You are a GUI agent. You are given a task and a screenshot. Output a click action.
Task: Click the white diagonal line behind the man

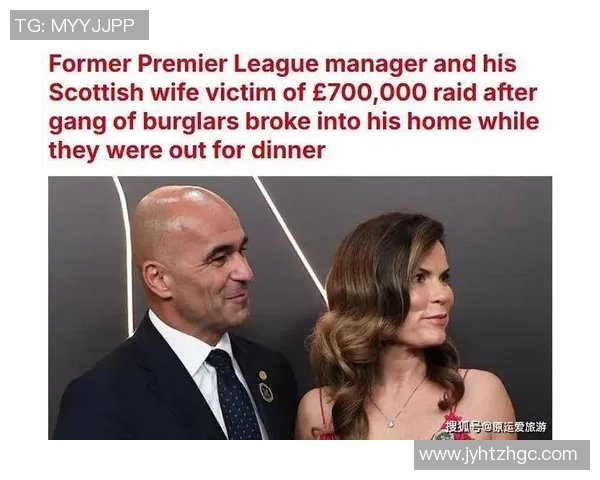pos(291,237)
